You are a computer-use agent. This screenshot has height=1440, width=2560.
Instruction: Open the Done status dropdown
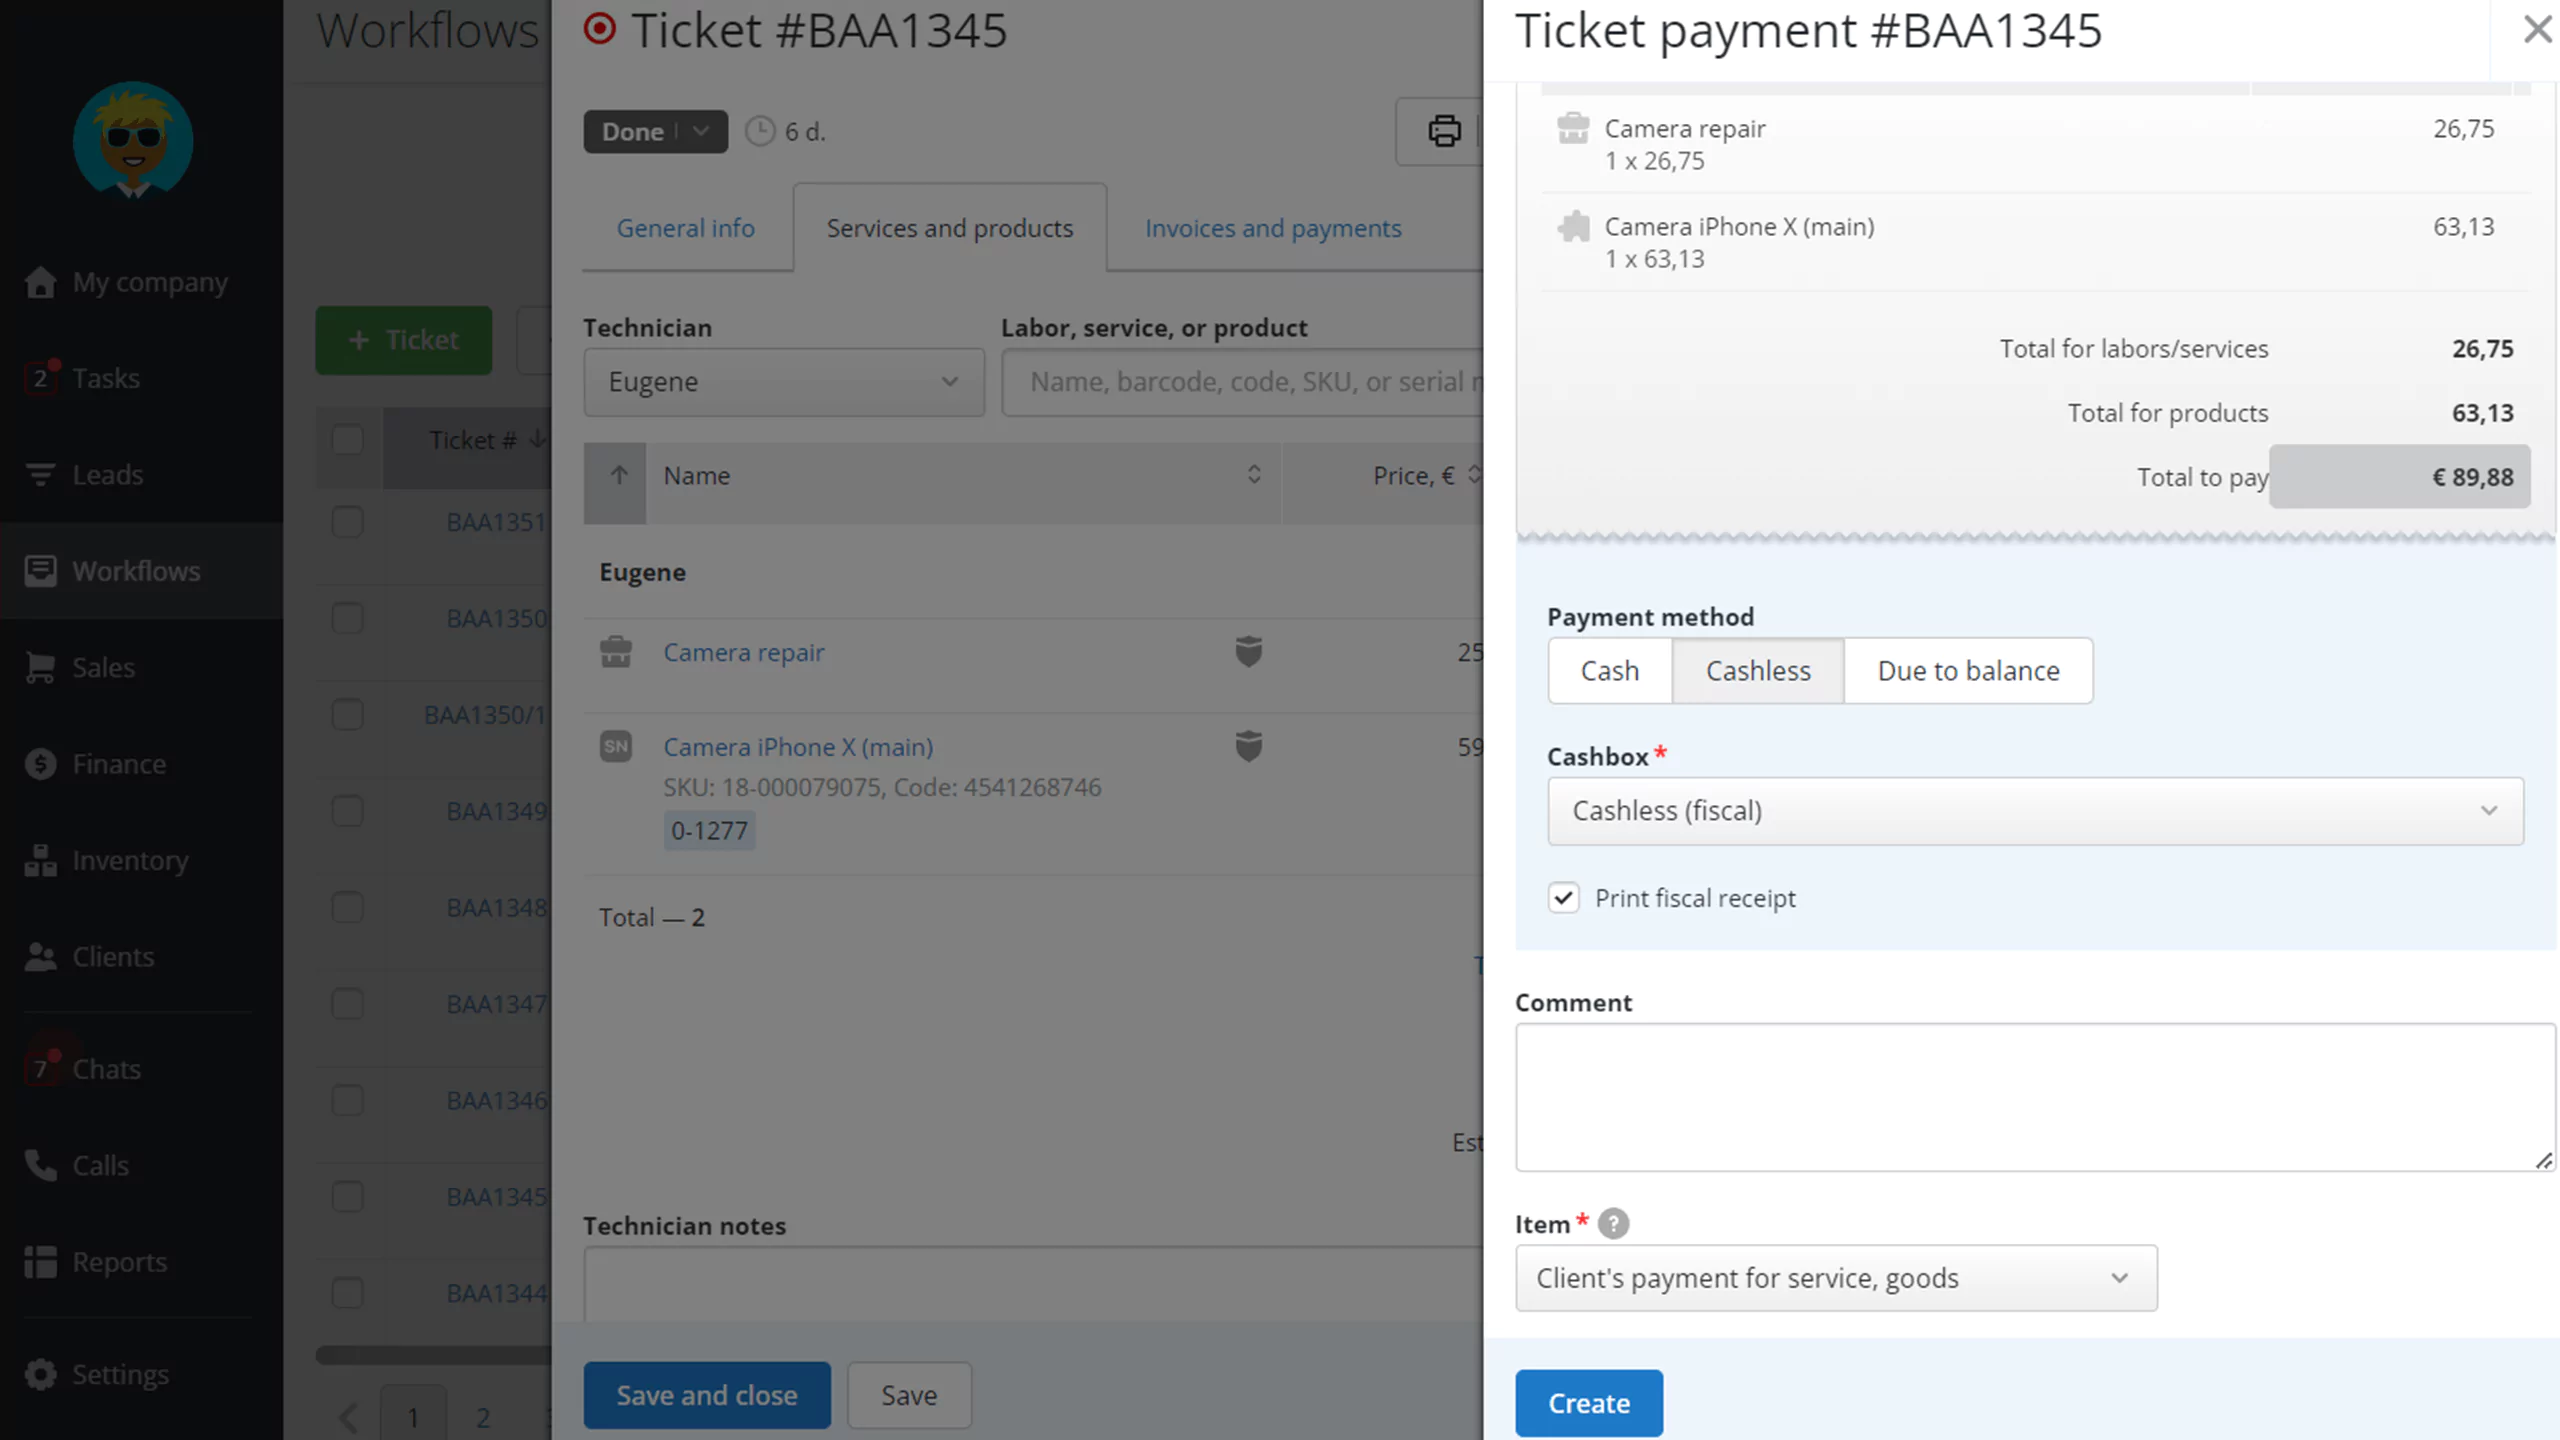[655, 131]
